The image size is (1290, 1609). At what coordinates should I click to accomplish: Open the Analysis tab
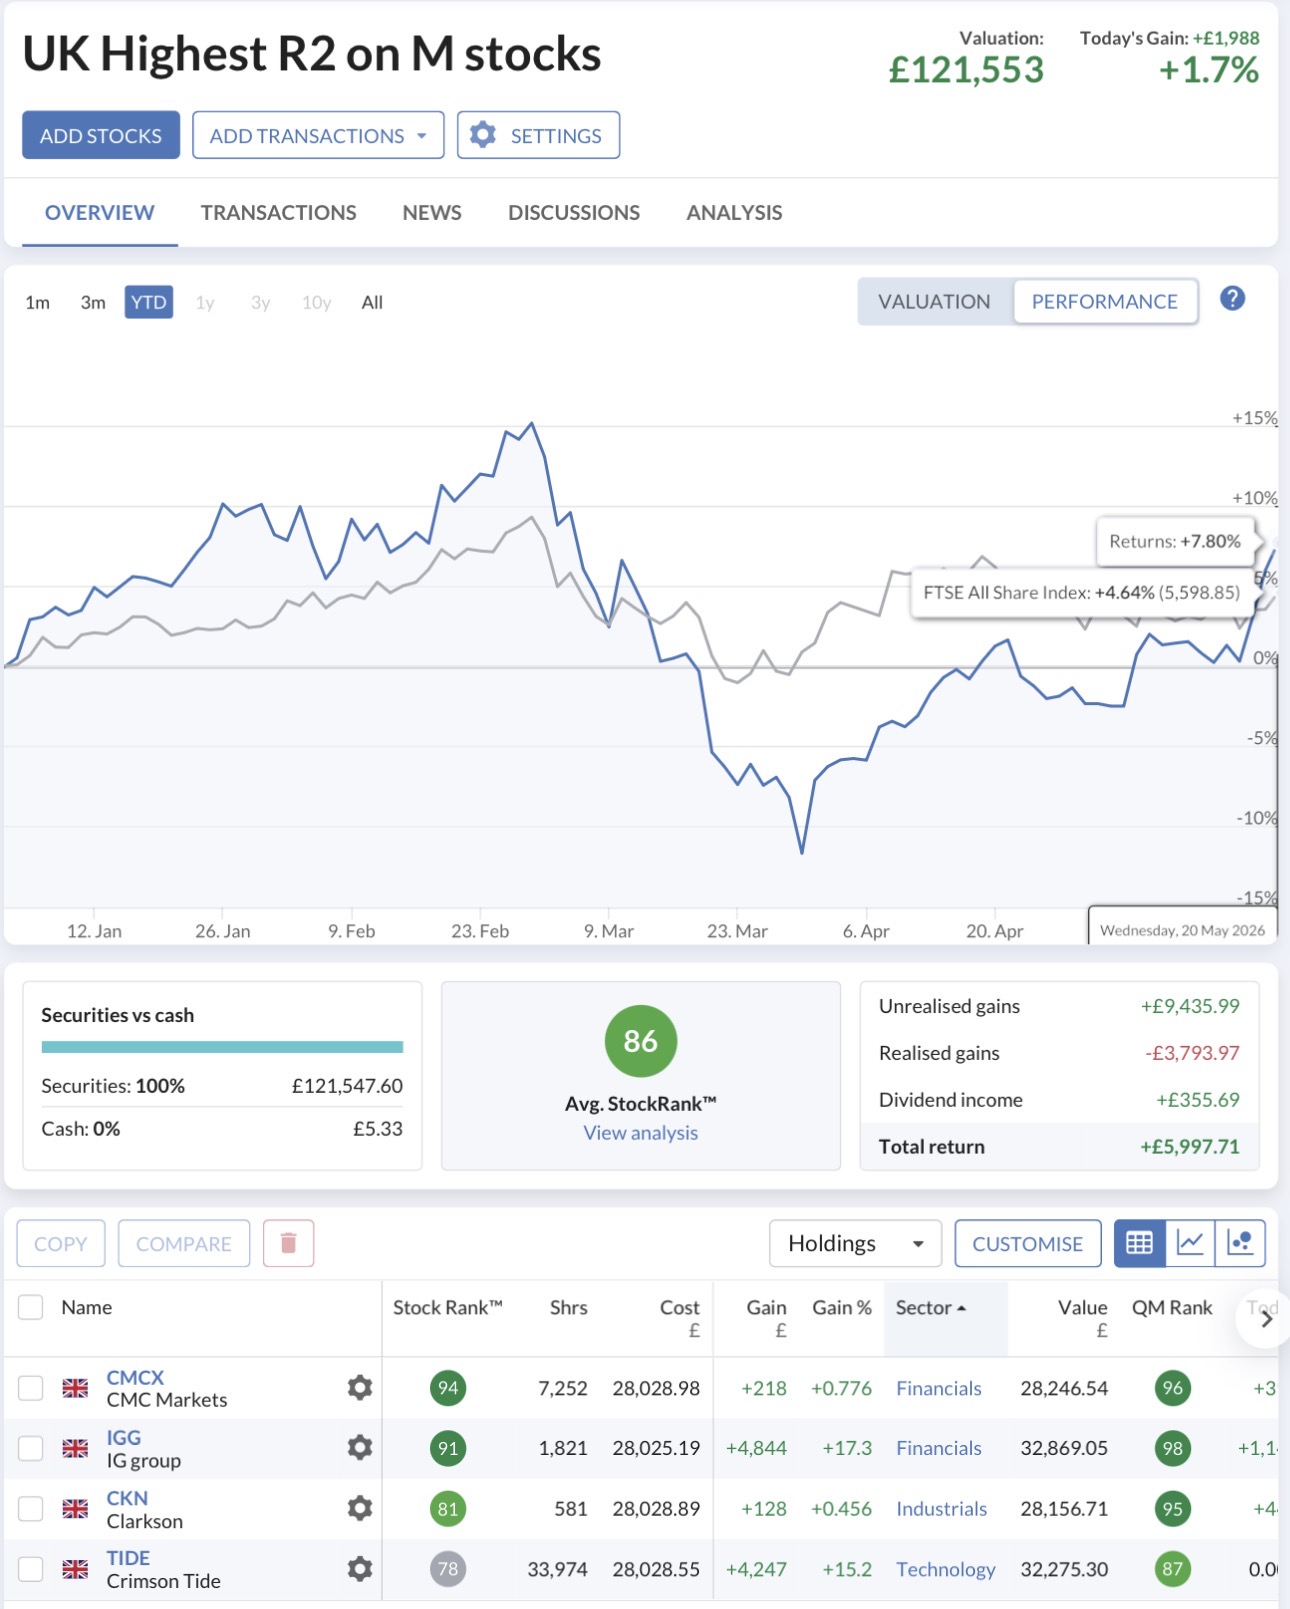[734, 213]
